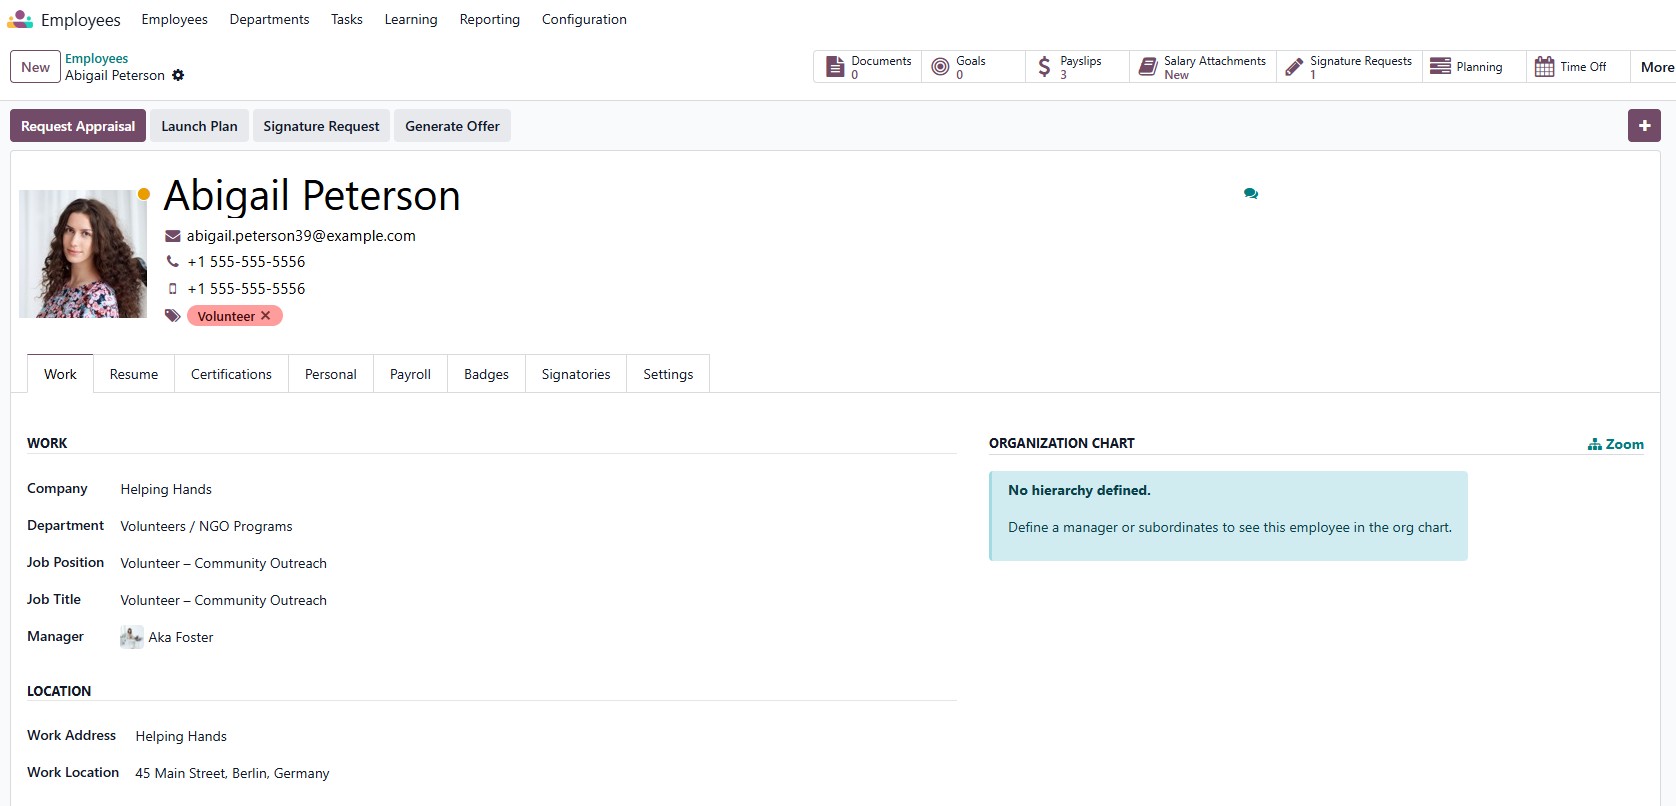Switch to the Settings tab
Viewport: 1676px width, 806px height.
point(668,374)
